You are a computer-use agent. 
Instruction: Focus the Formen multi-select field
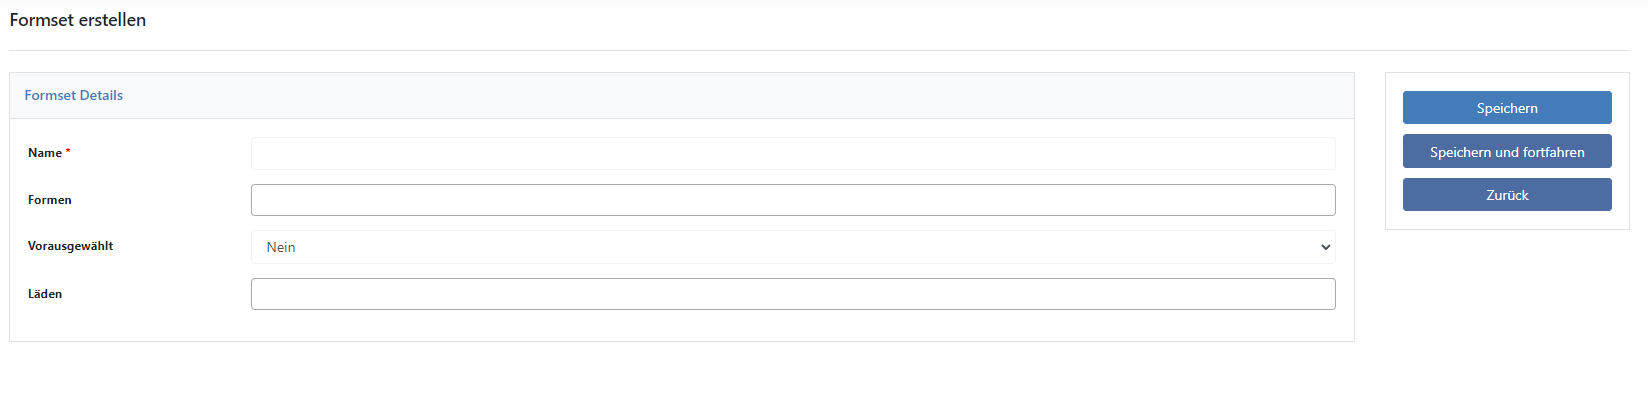coord(793,200)
